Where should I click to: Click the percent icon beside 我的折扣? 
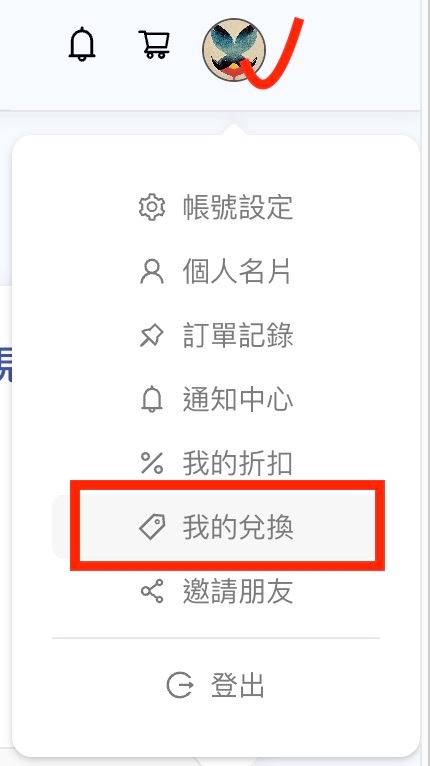click(x=152, y=464)
